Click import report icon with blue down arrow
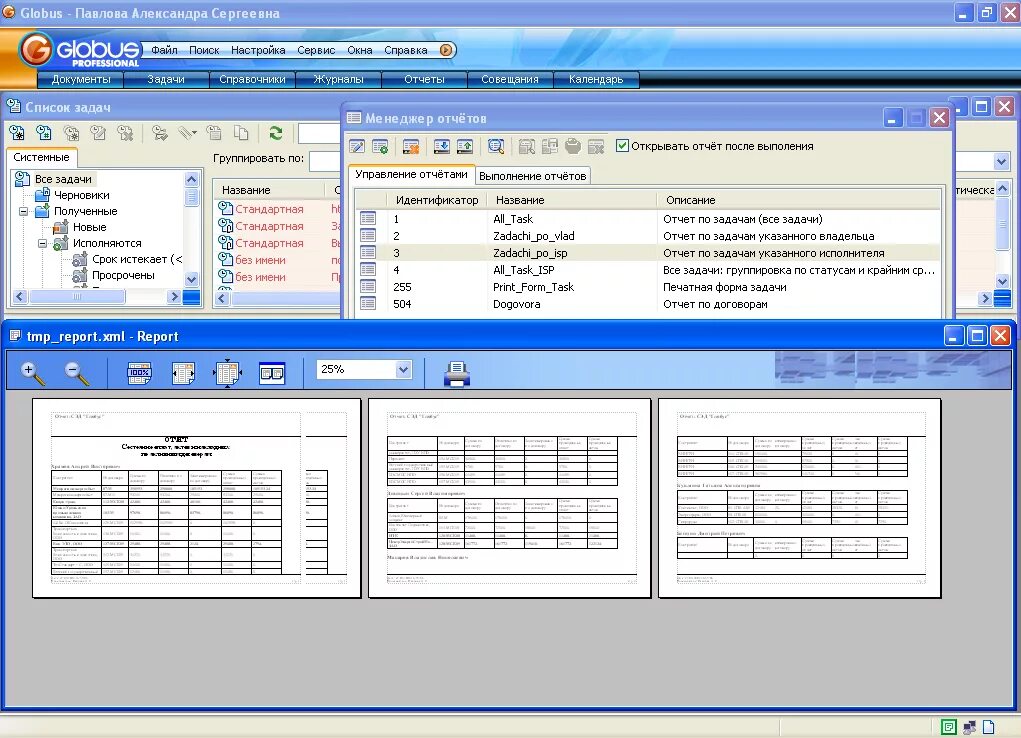This screenshot has height=738, width=1021. (x=441, y=147)
